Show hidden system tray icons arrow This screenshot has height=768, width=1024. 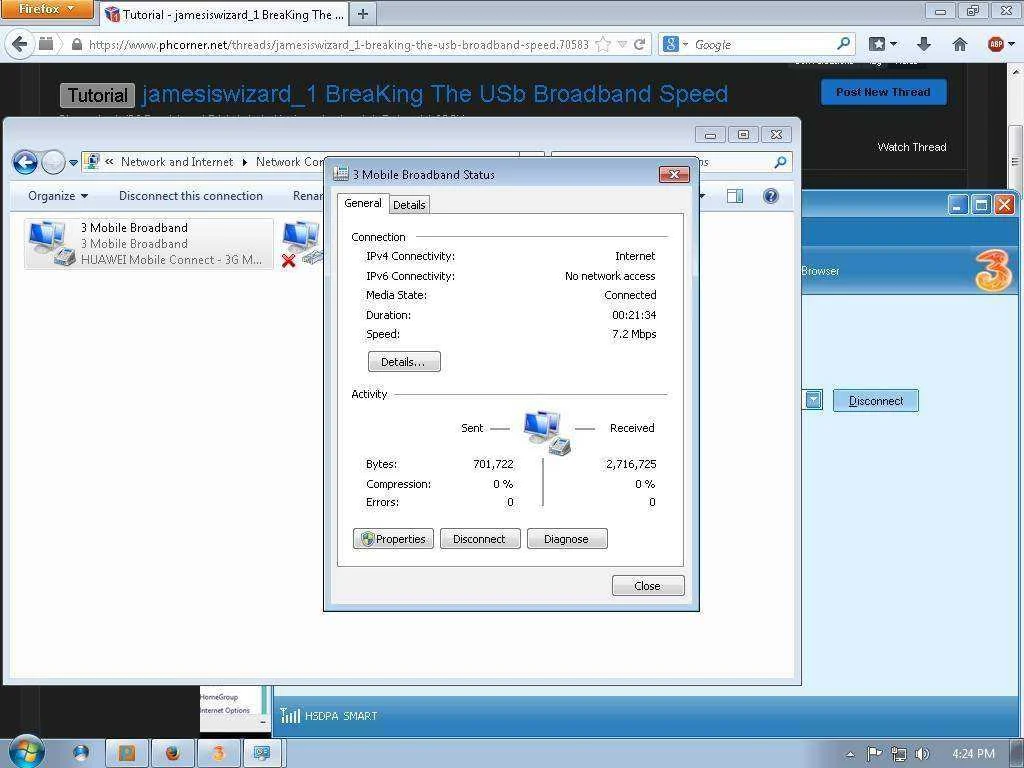pyautogui.click(x=850, y=754)
